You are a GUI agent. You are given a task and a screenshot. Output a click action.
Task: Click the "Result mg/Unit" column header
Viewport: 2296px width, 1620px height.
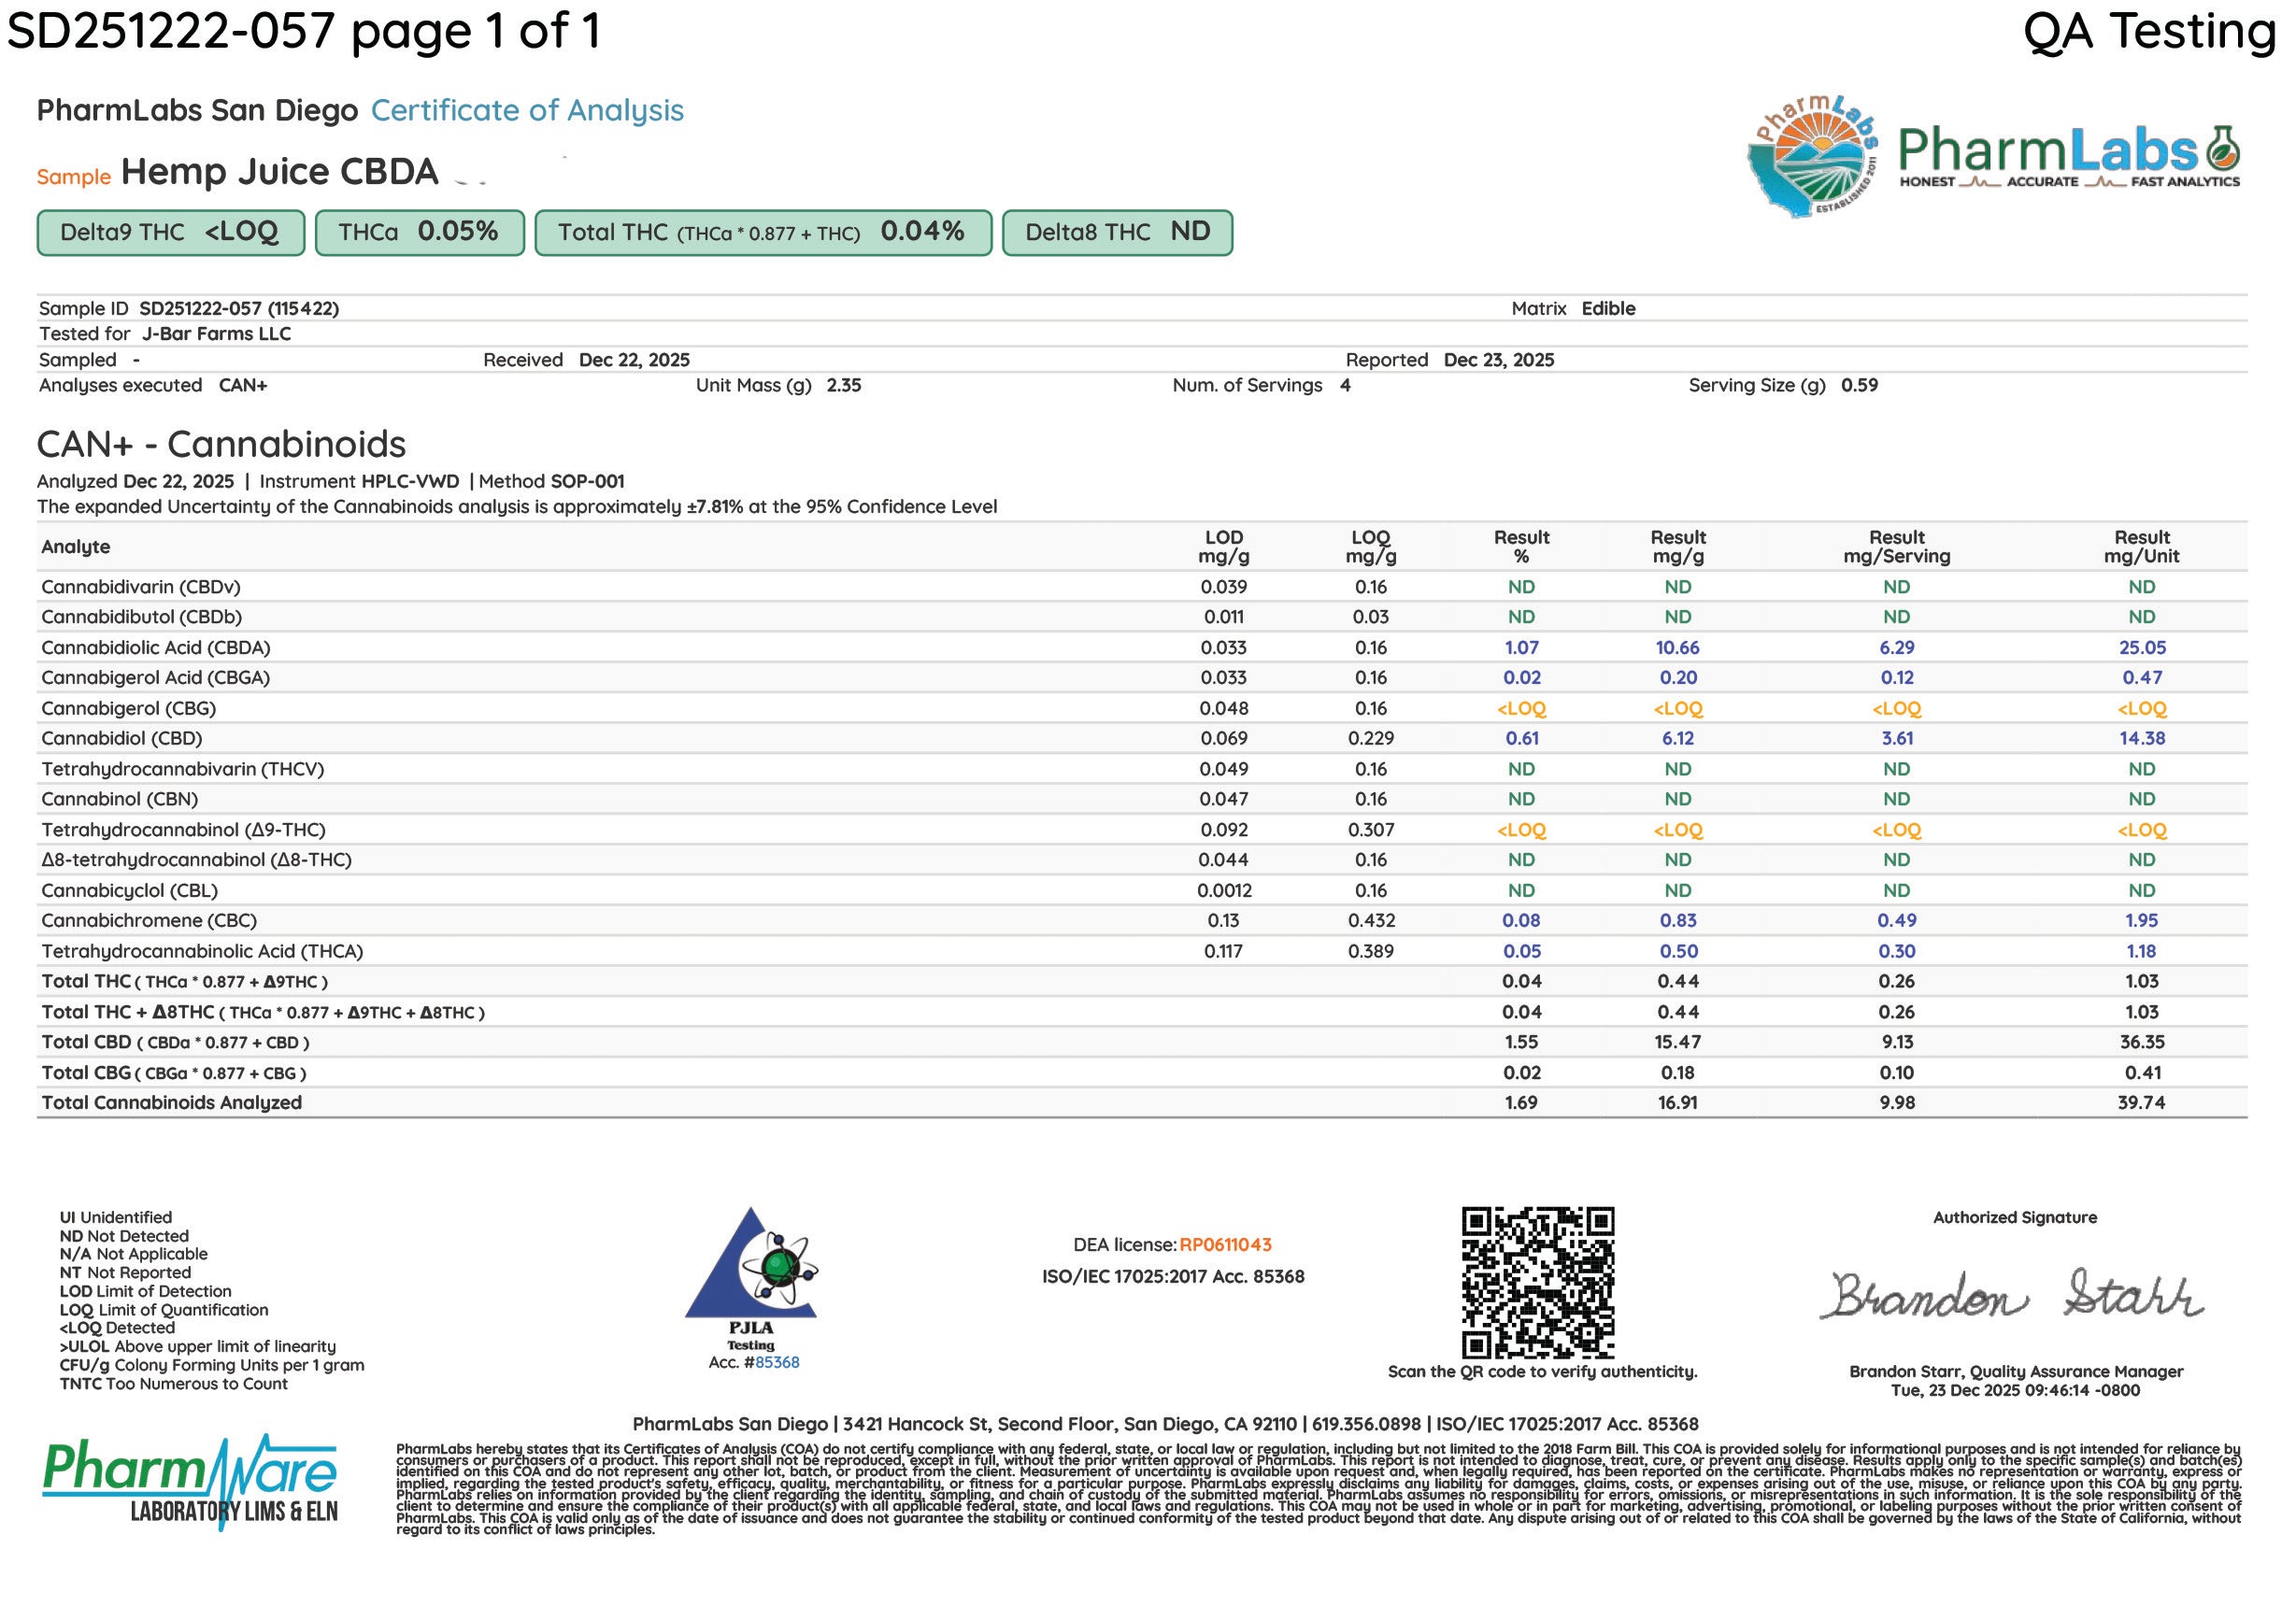coord(2142,547)
